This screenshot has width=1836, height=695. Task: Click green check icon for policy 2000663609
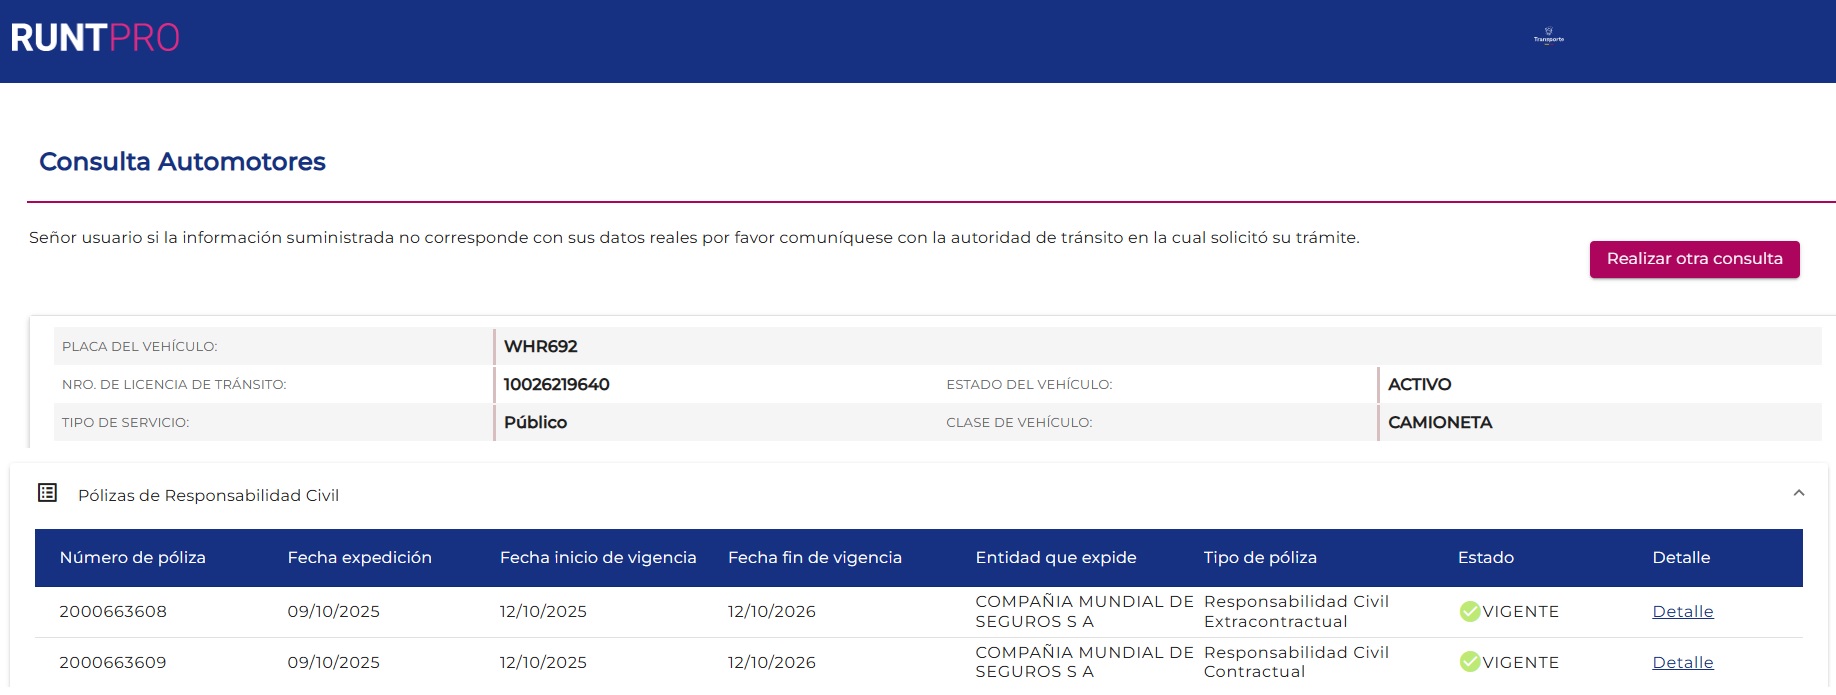point(1469,662)
